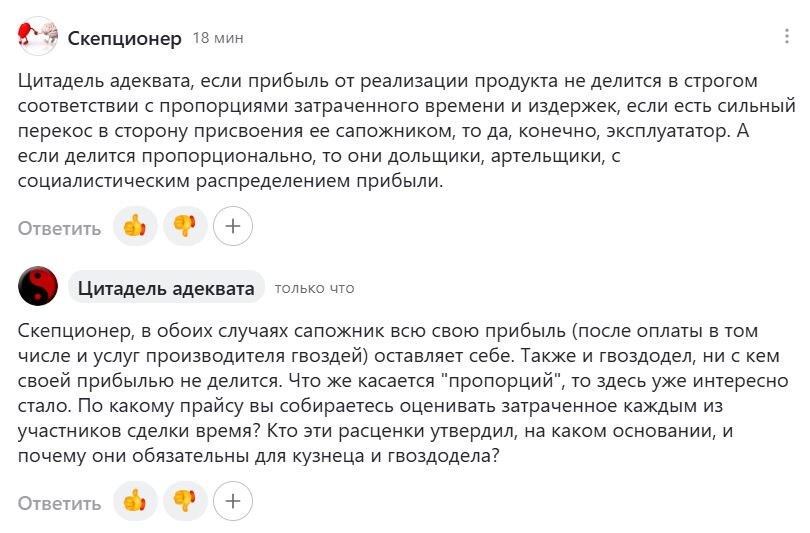
Task: Click the 18 мин timestamp
Action: (218, 38)
